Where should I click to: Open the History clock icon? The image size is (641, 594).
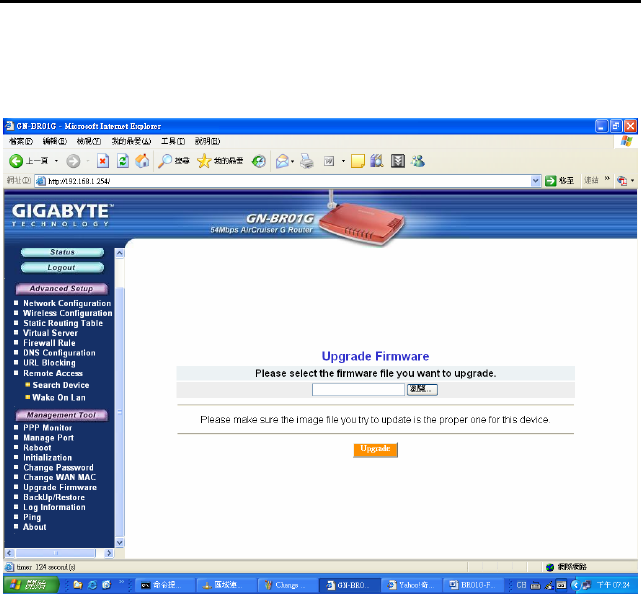(258, 161)
